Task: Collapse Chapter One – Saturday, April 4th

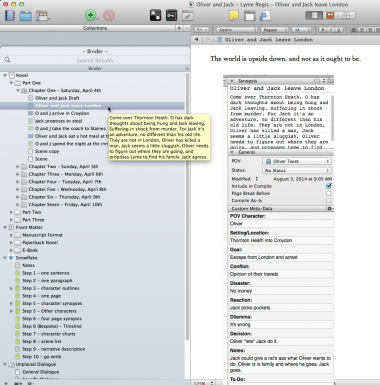Action: click(18, 90)
